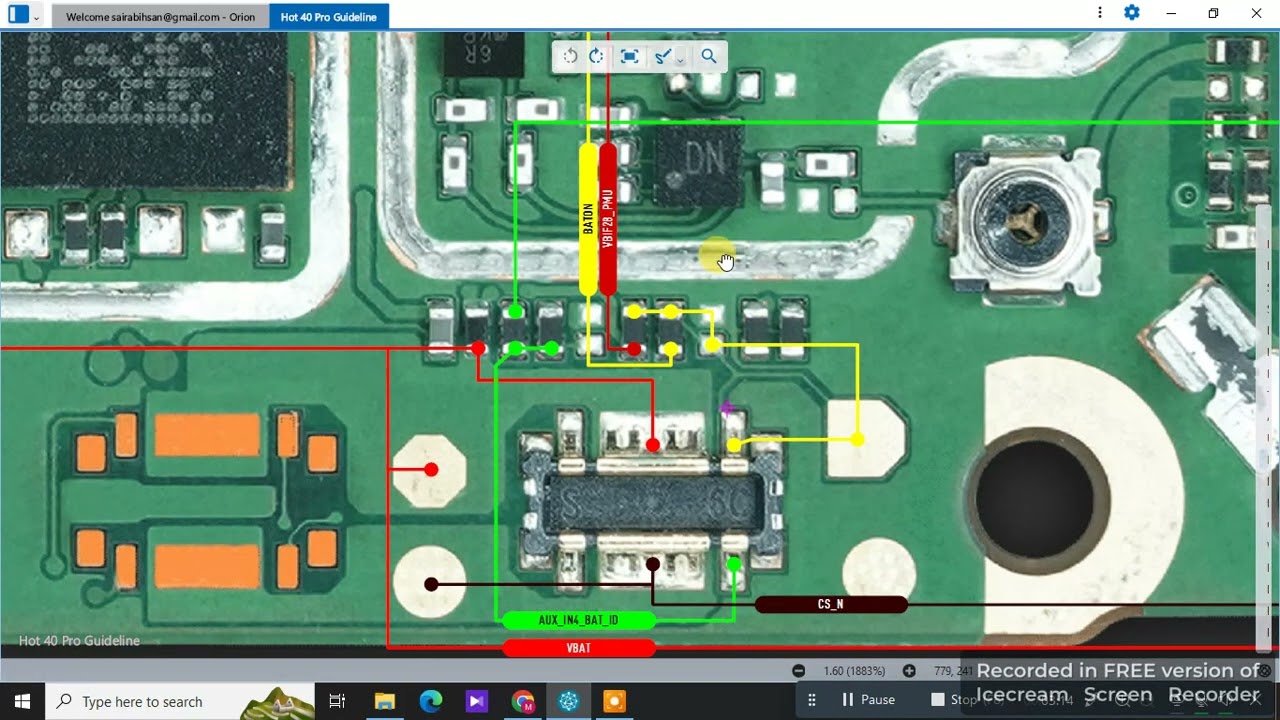Click the dark CS_N test point pad
This screenshot has width=1280, height=720.
tap(430, 583)
